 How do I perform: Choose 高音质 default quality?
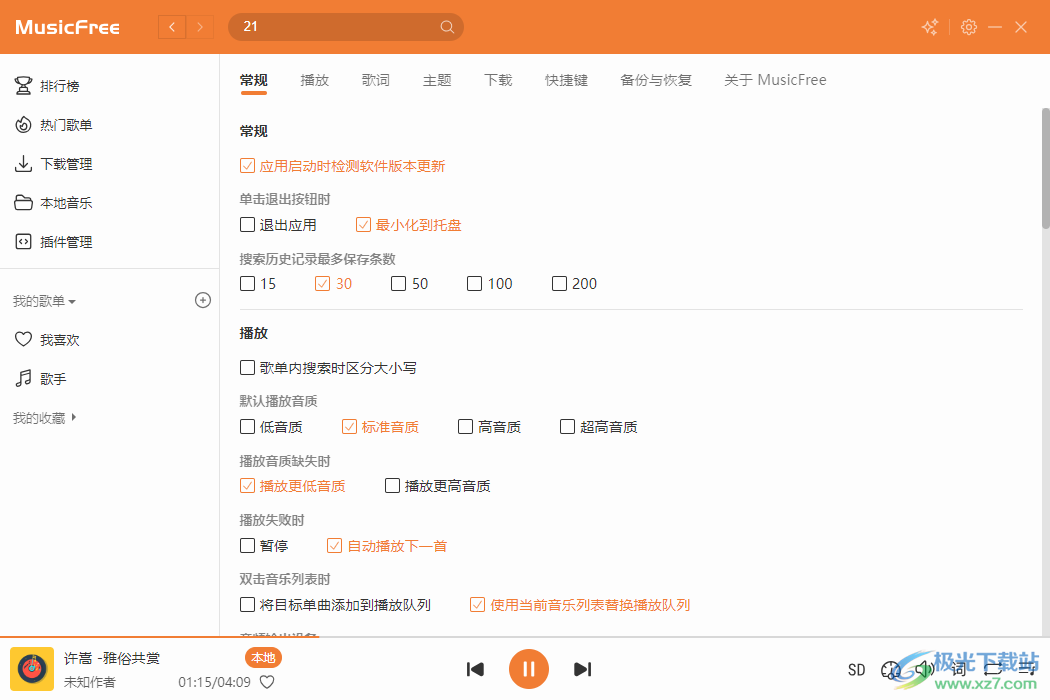(490, 427)
